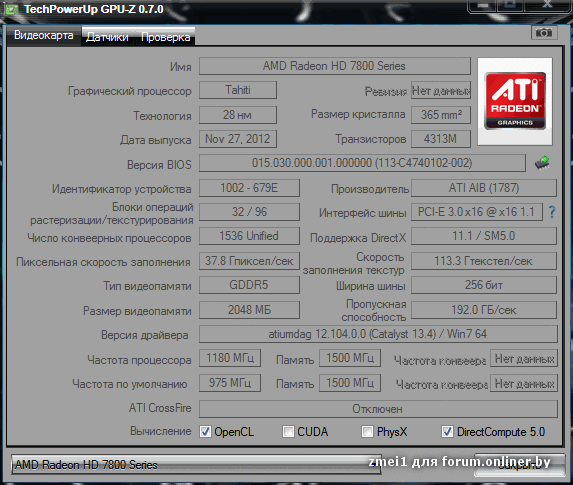The width and height of the screenshot is (573, 485).
Task: Switch to the Видеокарта tab
Action: click(43, 35)
